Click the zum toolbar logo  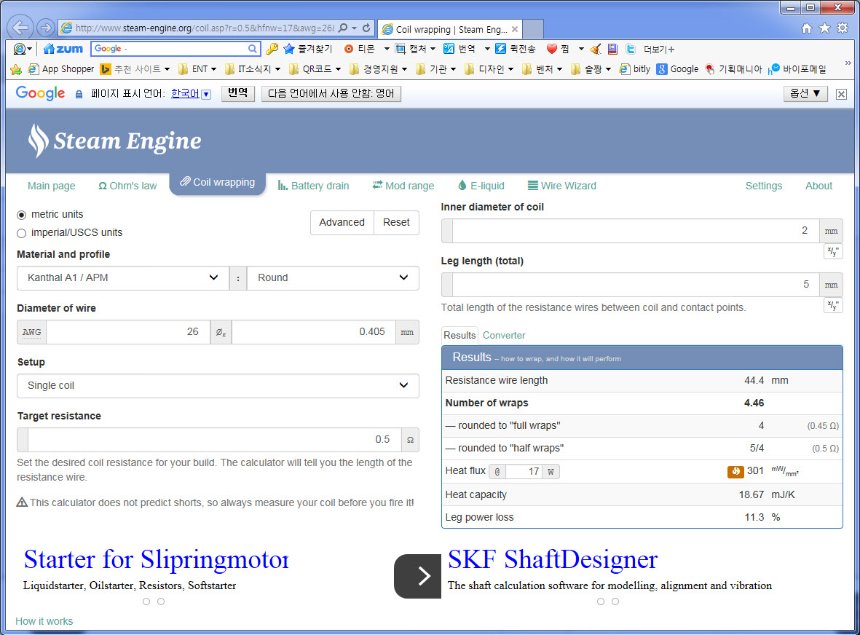(x=63, y=49)
